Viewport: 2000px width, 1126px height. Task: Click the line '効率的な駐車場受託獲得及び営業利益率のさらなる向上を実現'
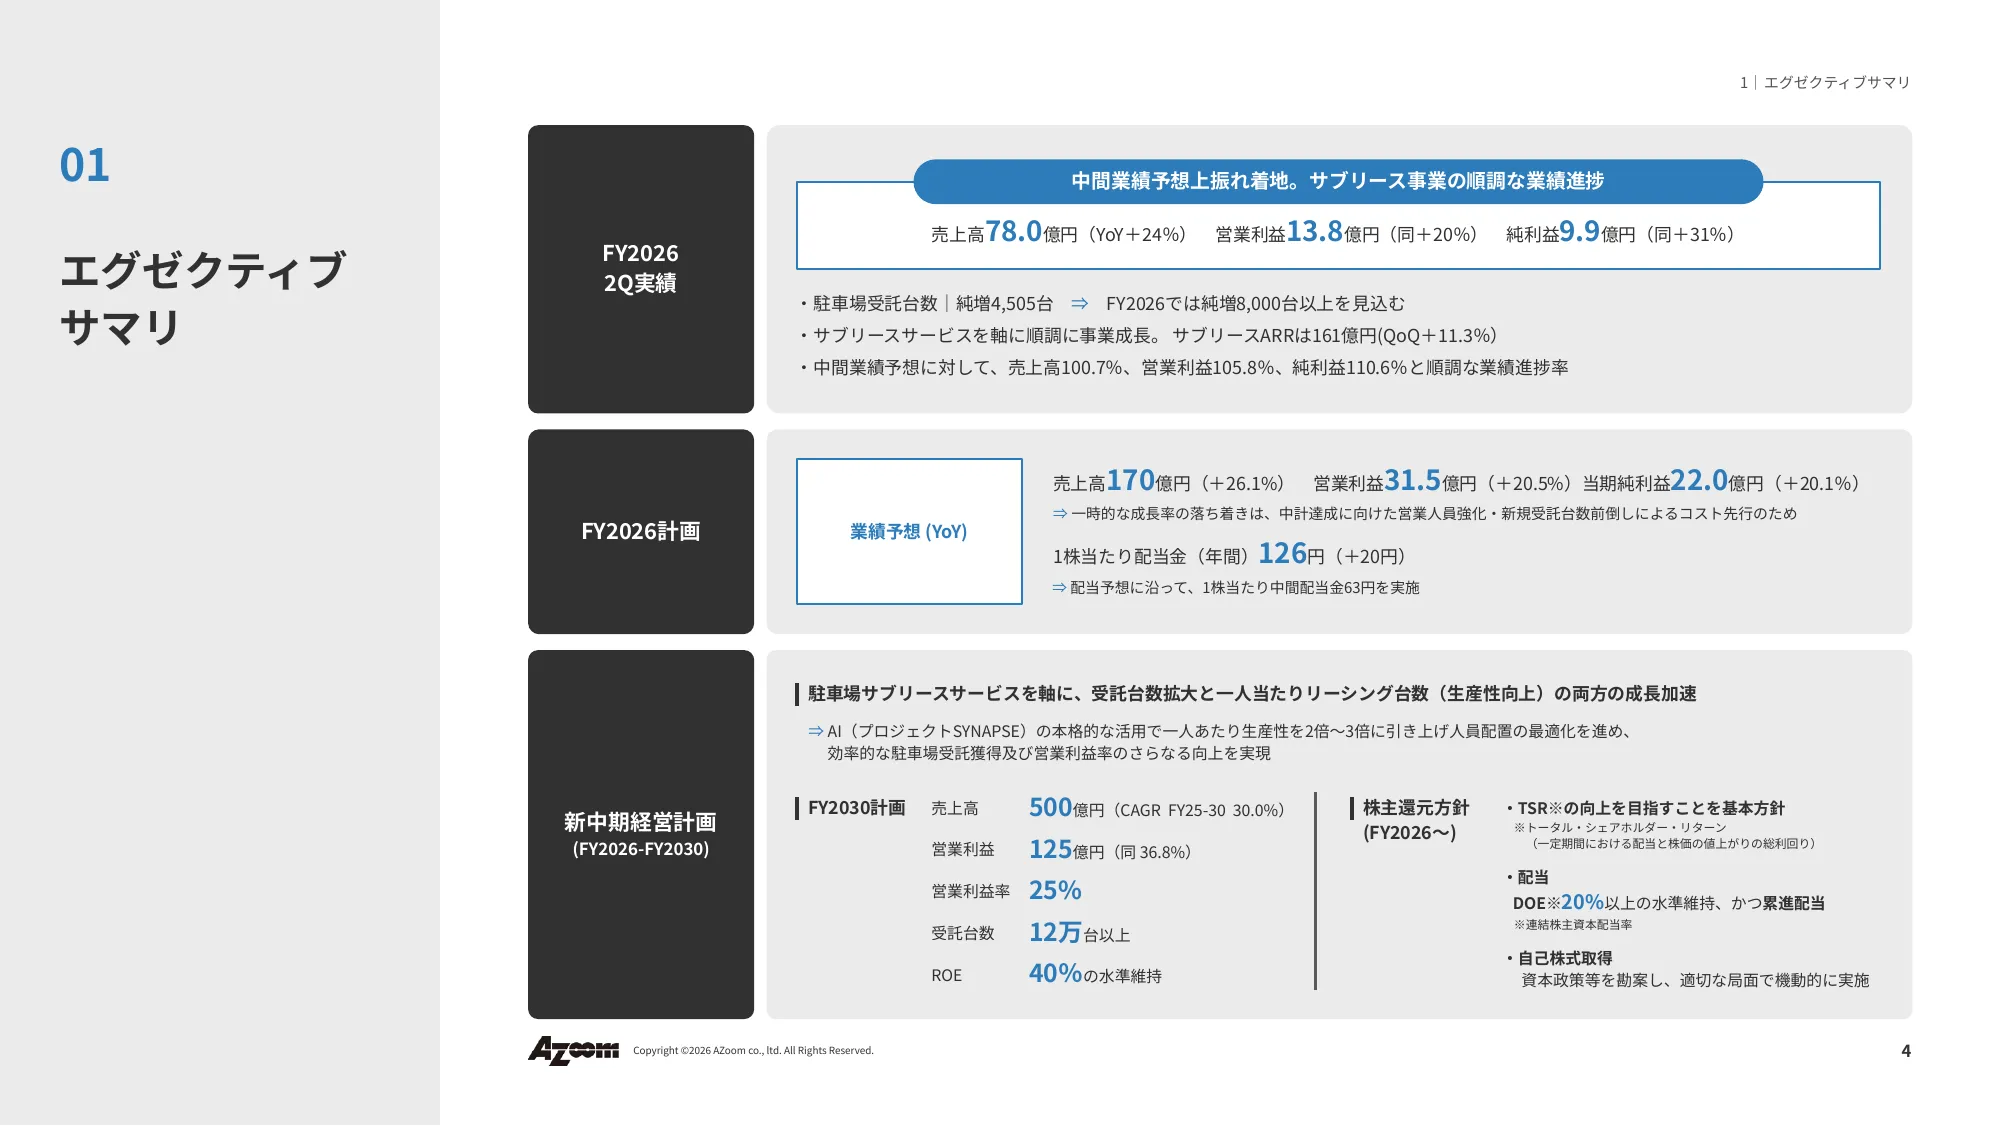pyautogui.click(x=1048, y=753)
